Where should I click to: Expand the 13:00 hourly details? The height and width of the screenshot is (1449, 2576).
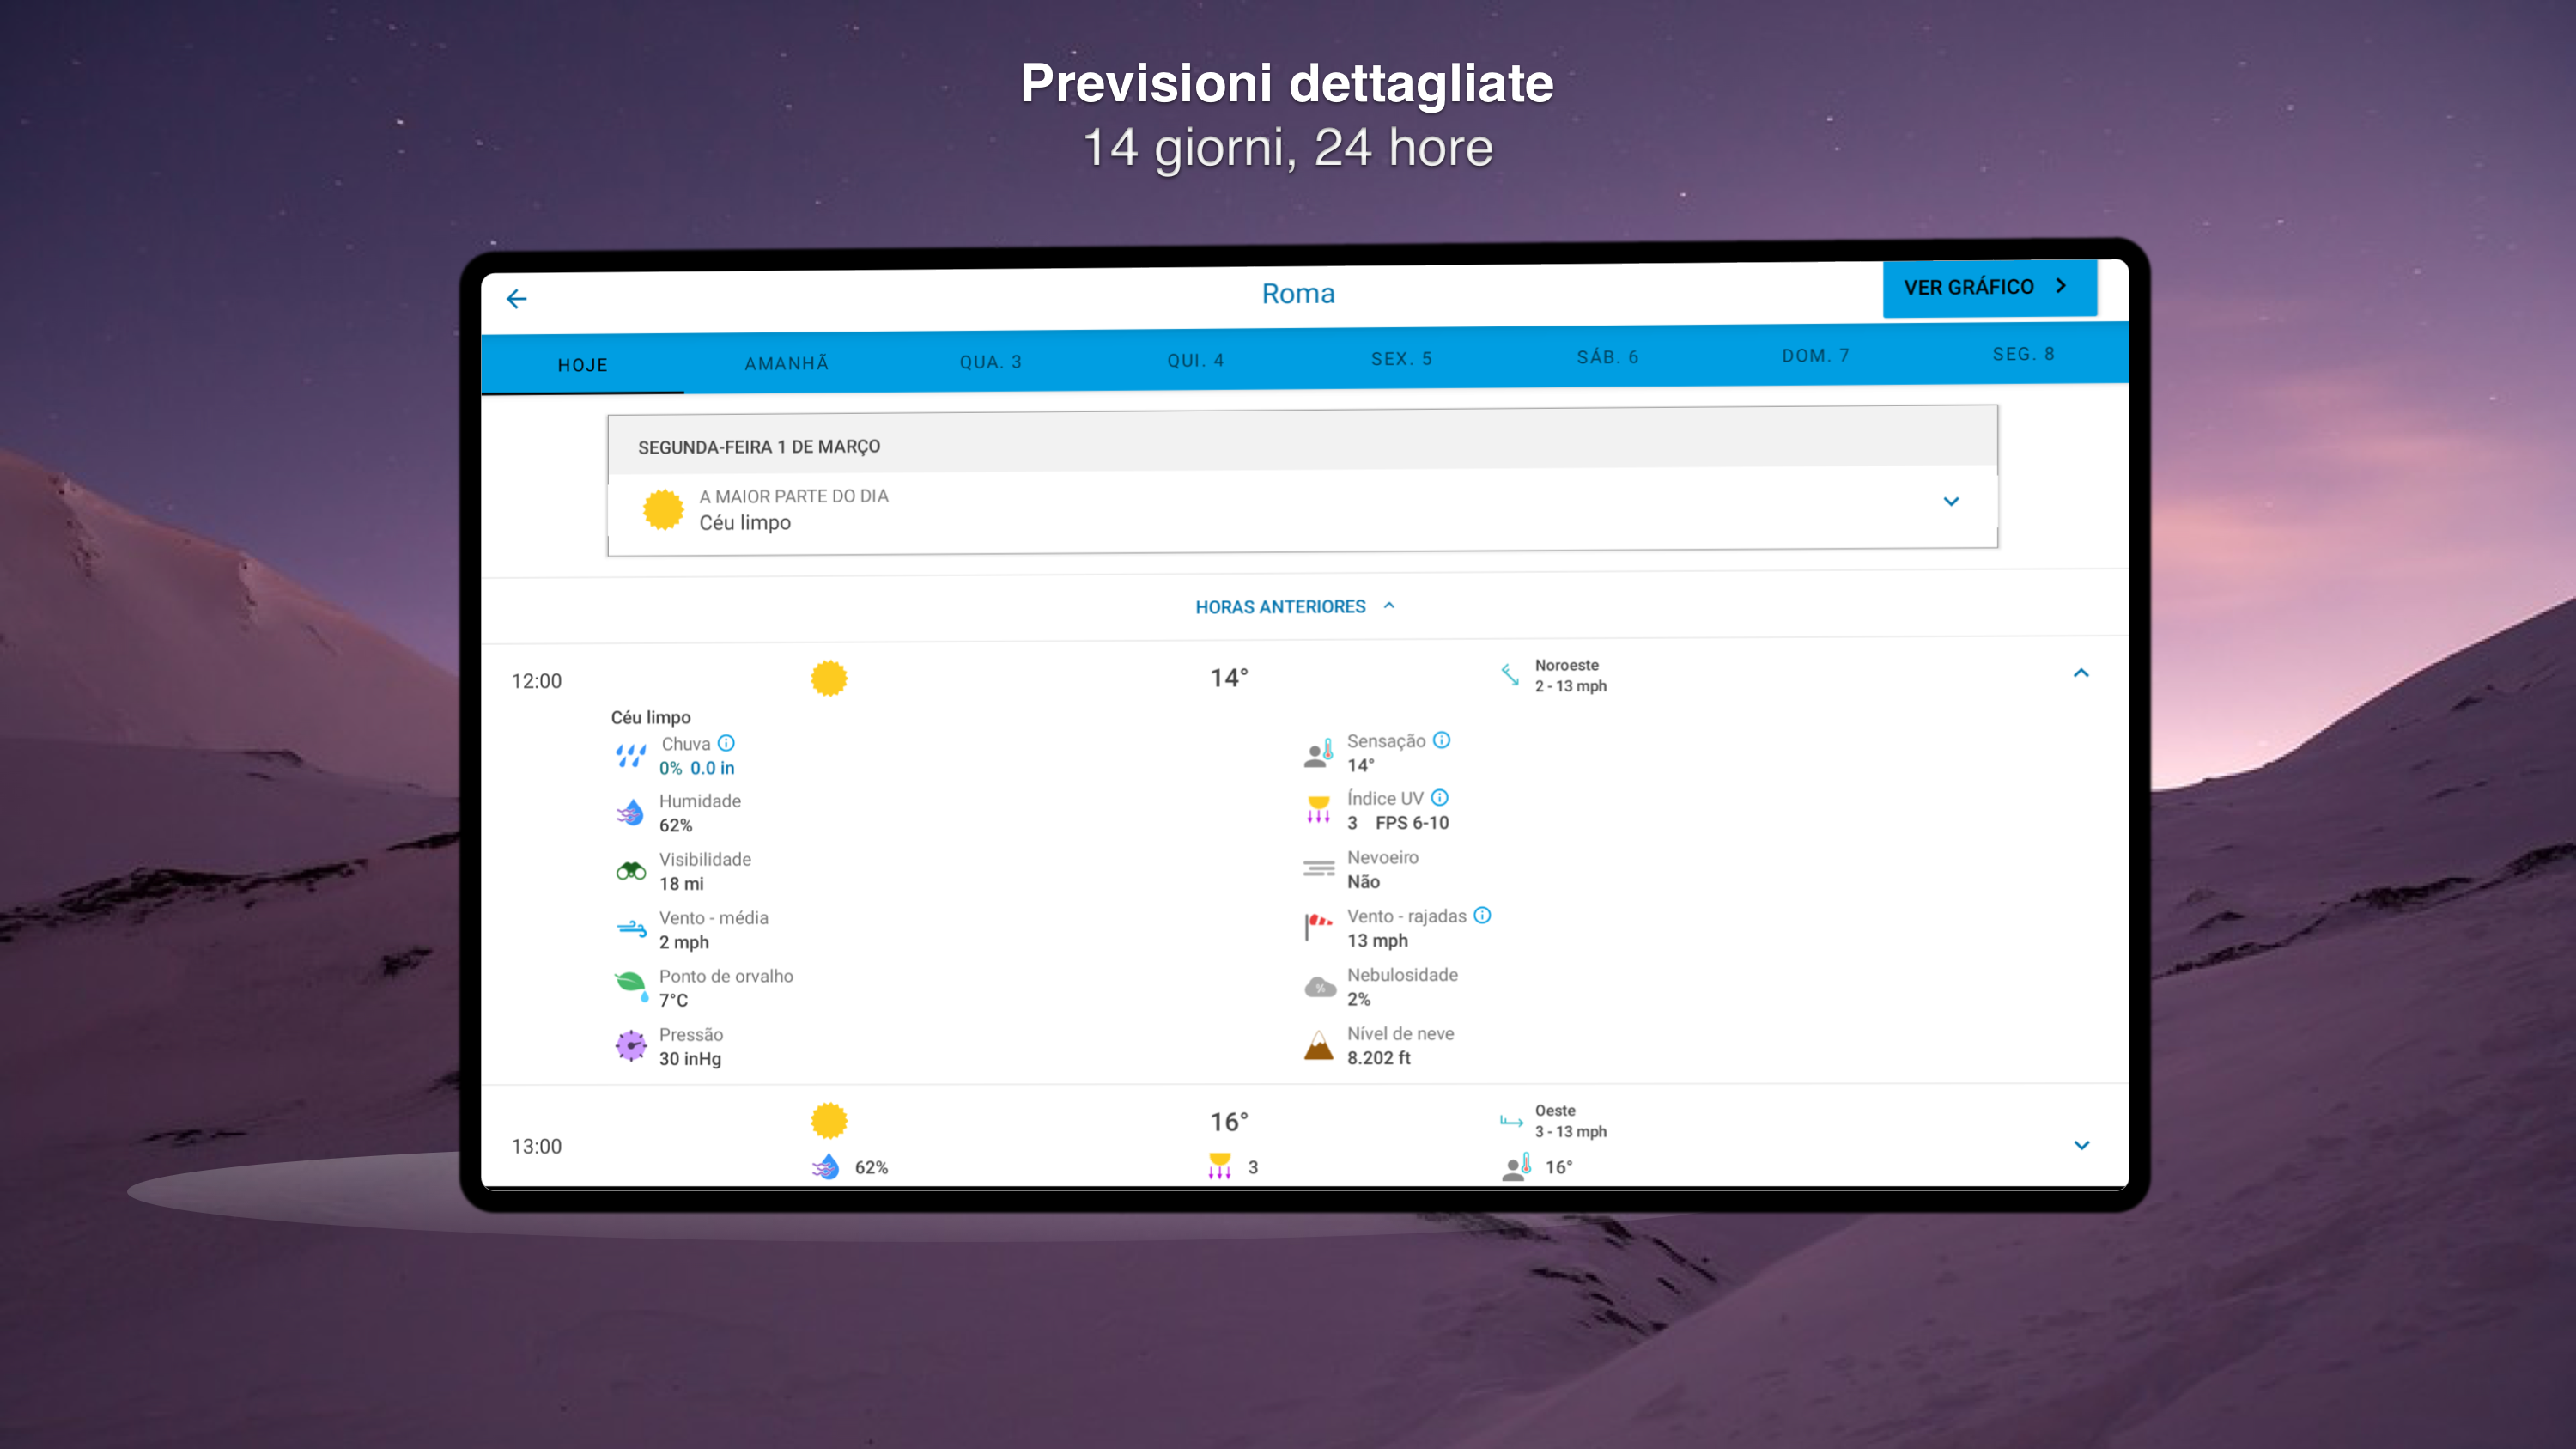(x=2081, y=1145)
